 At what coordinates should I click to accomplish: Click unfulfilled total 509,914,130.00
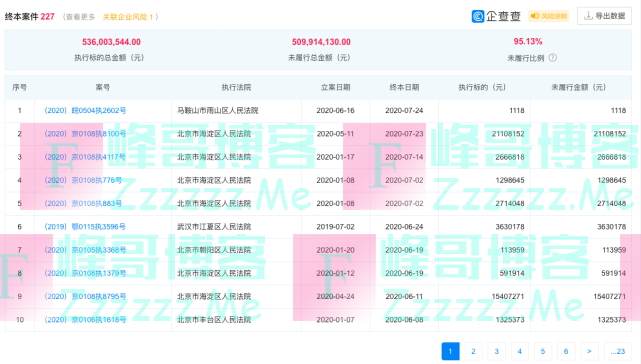pos(321,42)
